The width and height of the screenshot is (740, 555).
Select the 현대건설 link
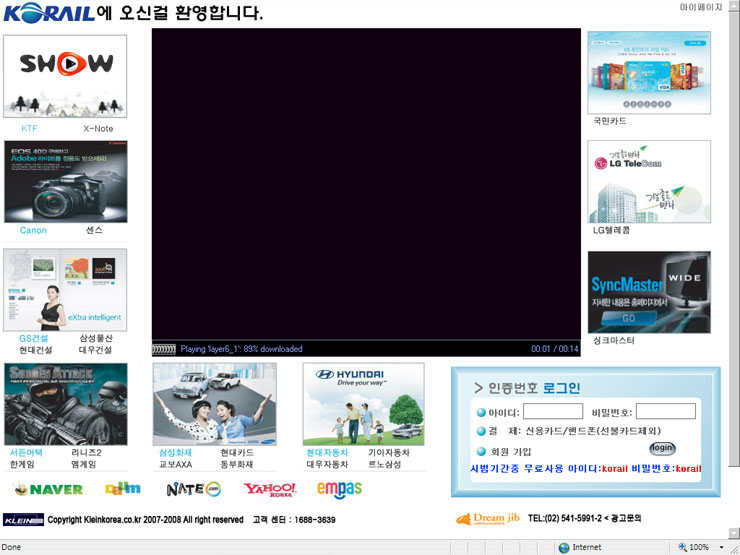click(x=35, y=350)
